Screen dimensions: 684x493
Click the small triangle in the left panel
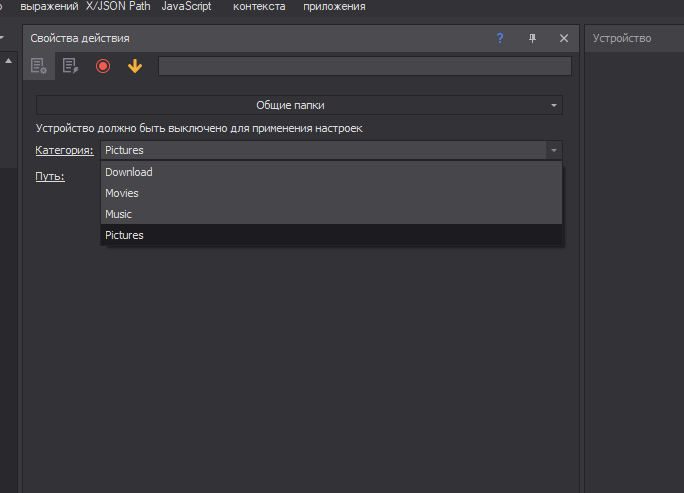coord(10,62)
